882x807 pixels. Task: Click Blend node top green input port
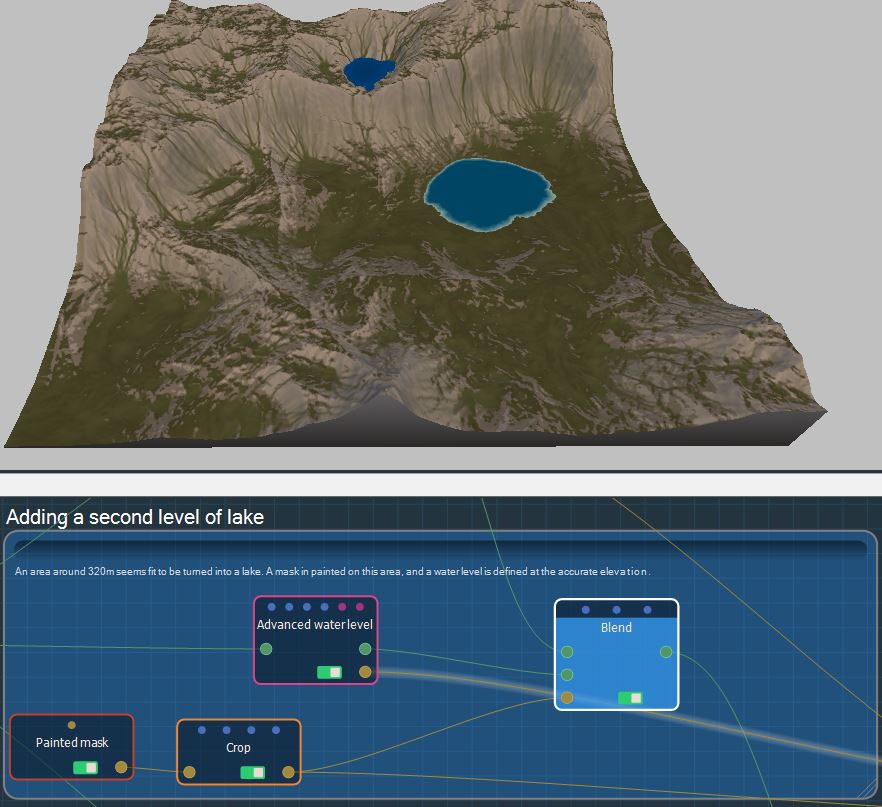(567, 652)
